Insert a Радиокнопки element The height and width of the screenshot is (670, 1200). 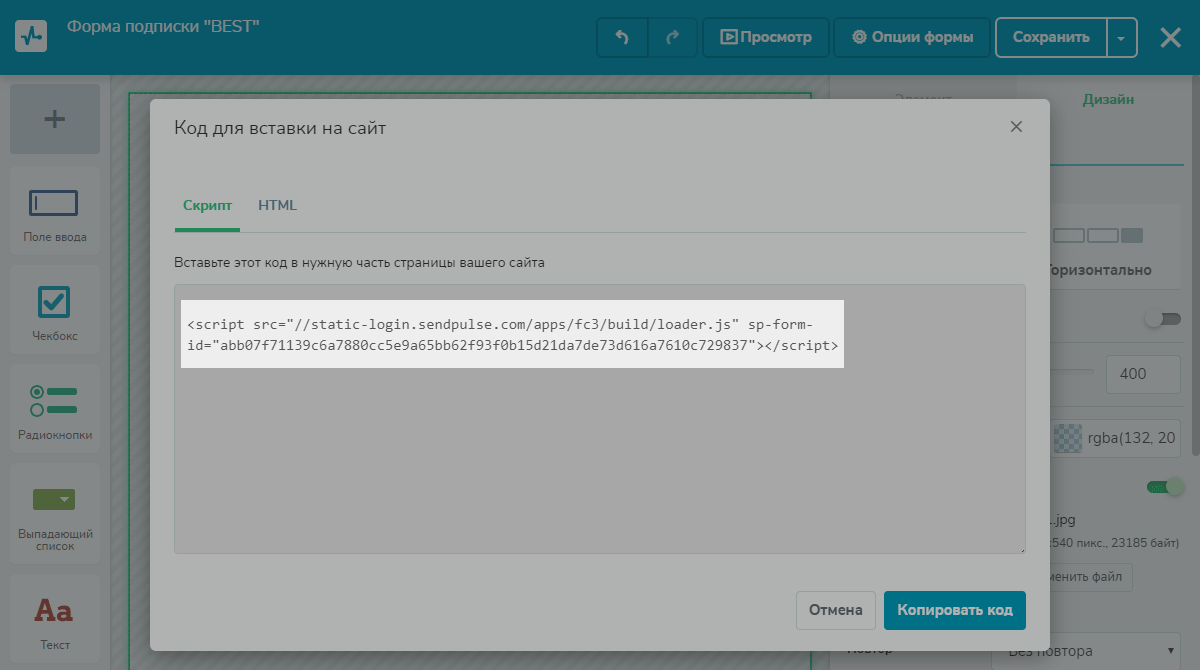coord(55,411)
